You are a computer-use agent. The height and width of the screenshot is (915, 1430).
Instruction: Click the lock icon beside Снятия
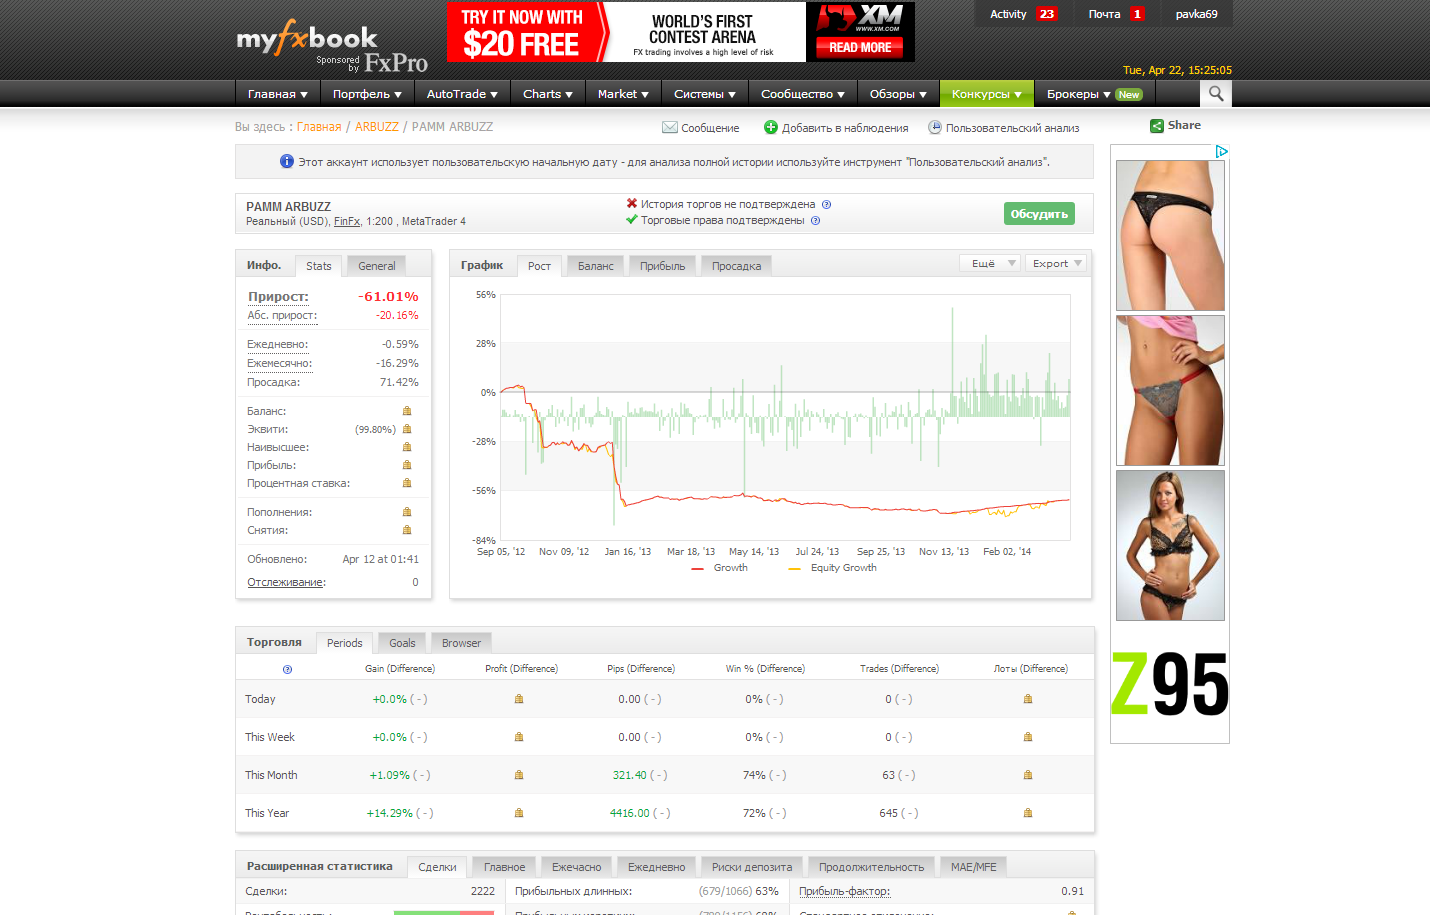pos(407,530)
